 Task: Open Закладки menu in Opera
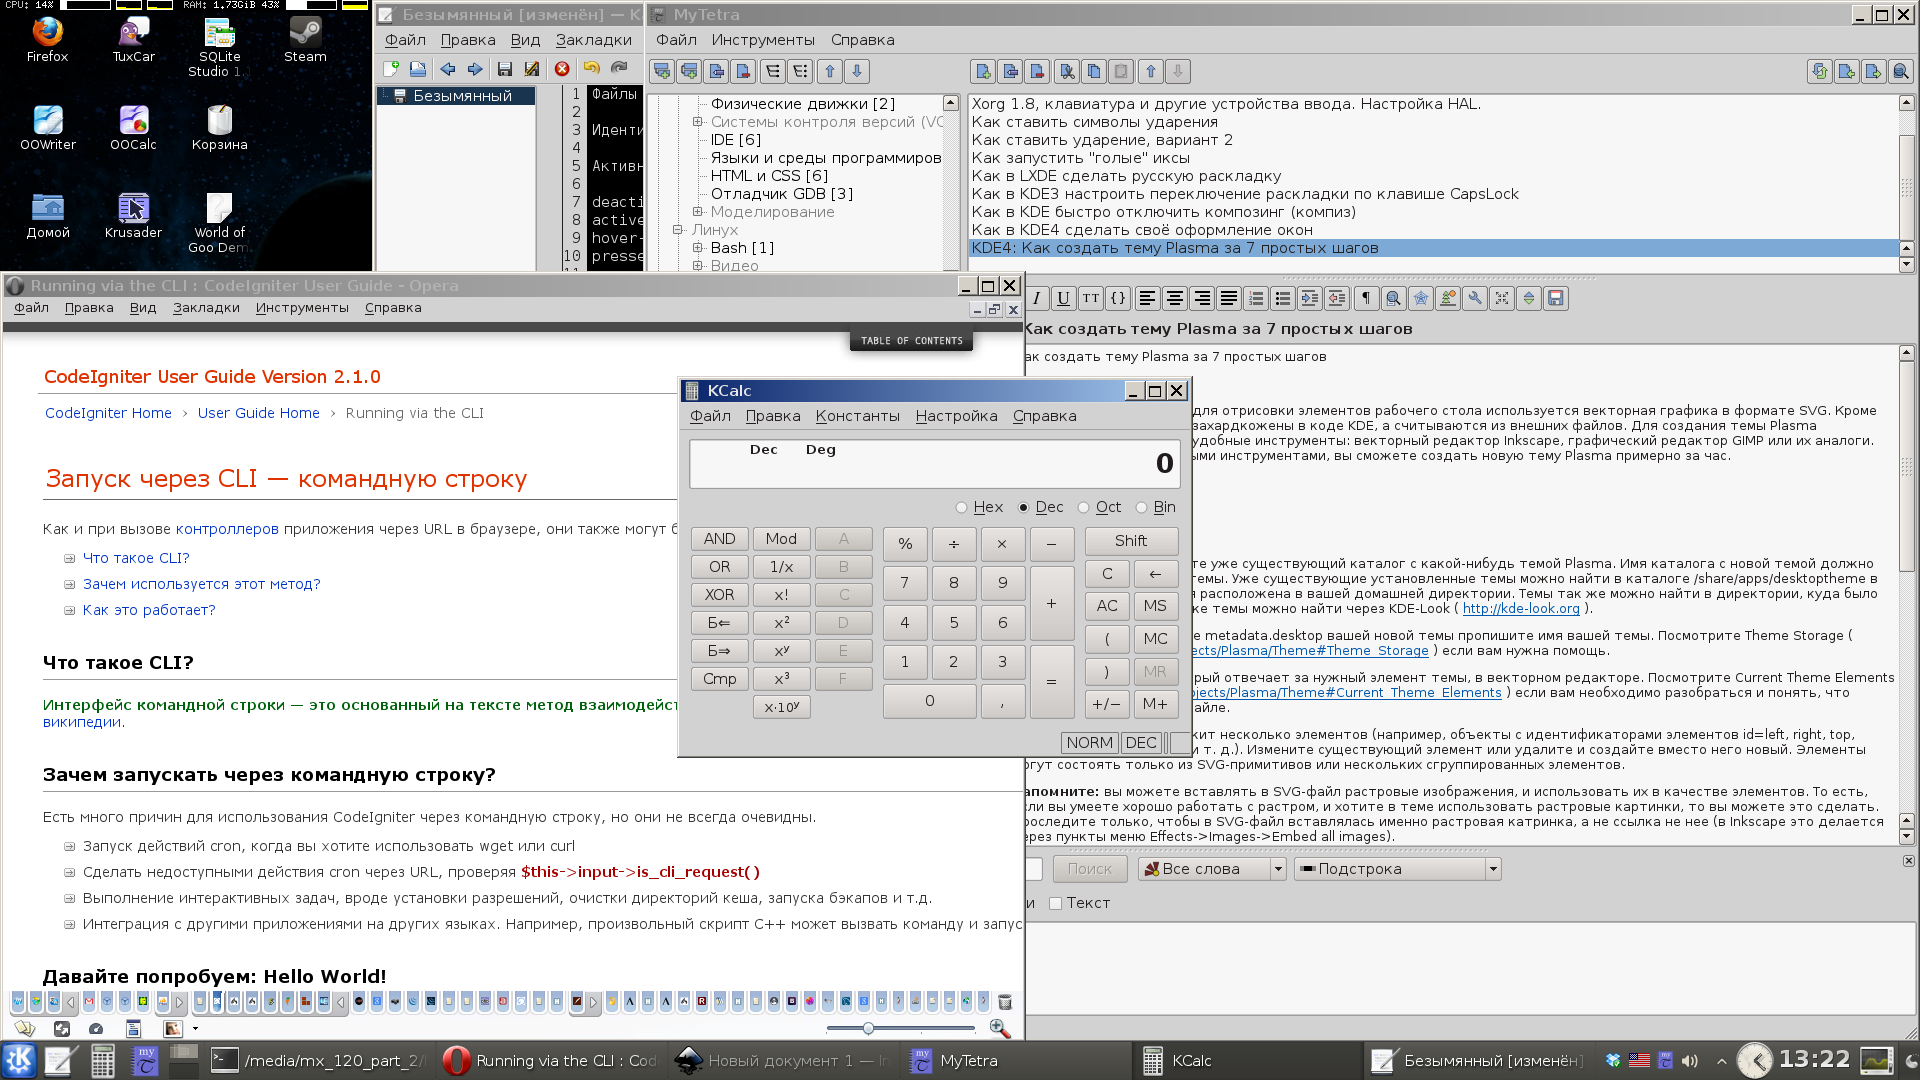(x=206, y=308)
